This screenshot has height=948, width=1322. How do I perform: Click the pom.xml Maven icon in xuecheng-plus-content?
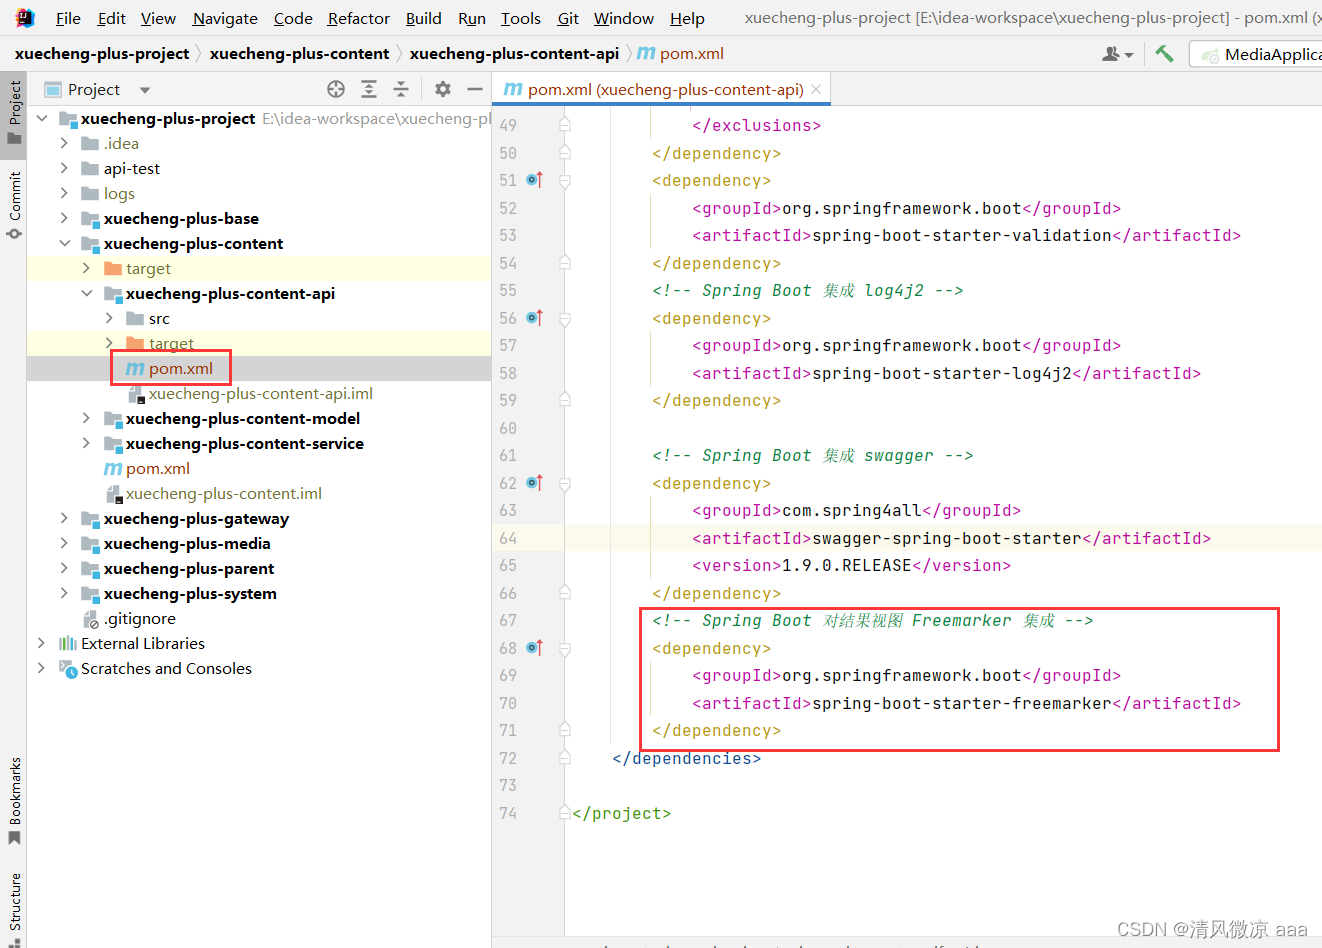click(x=113, y=469)
